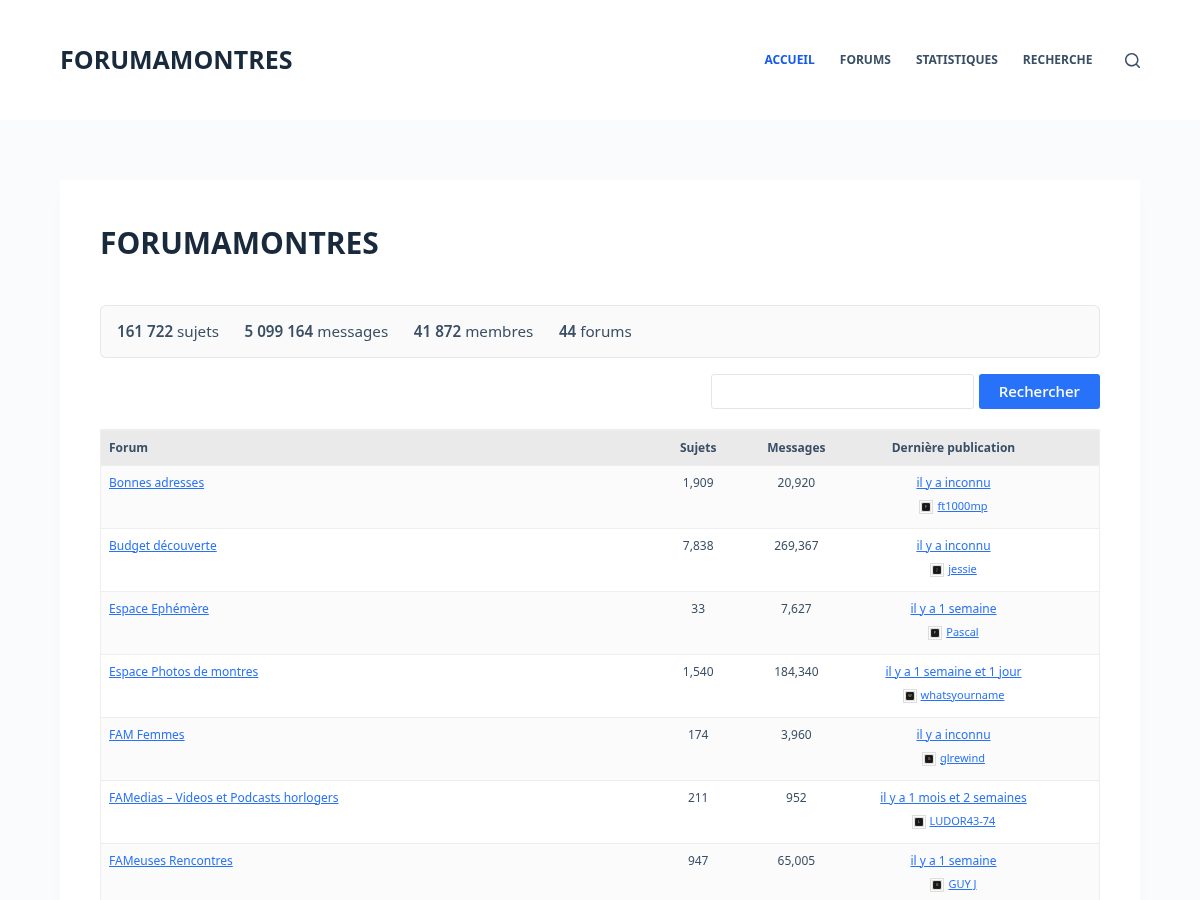The image size is (1200, 900).
Task: Open Espace Ephémère last post 'il y a 1 semaine'
Action: tap(953, 608)
